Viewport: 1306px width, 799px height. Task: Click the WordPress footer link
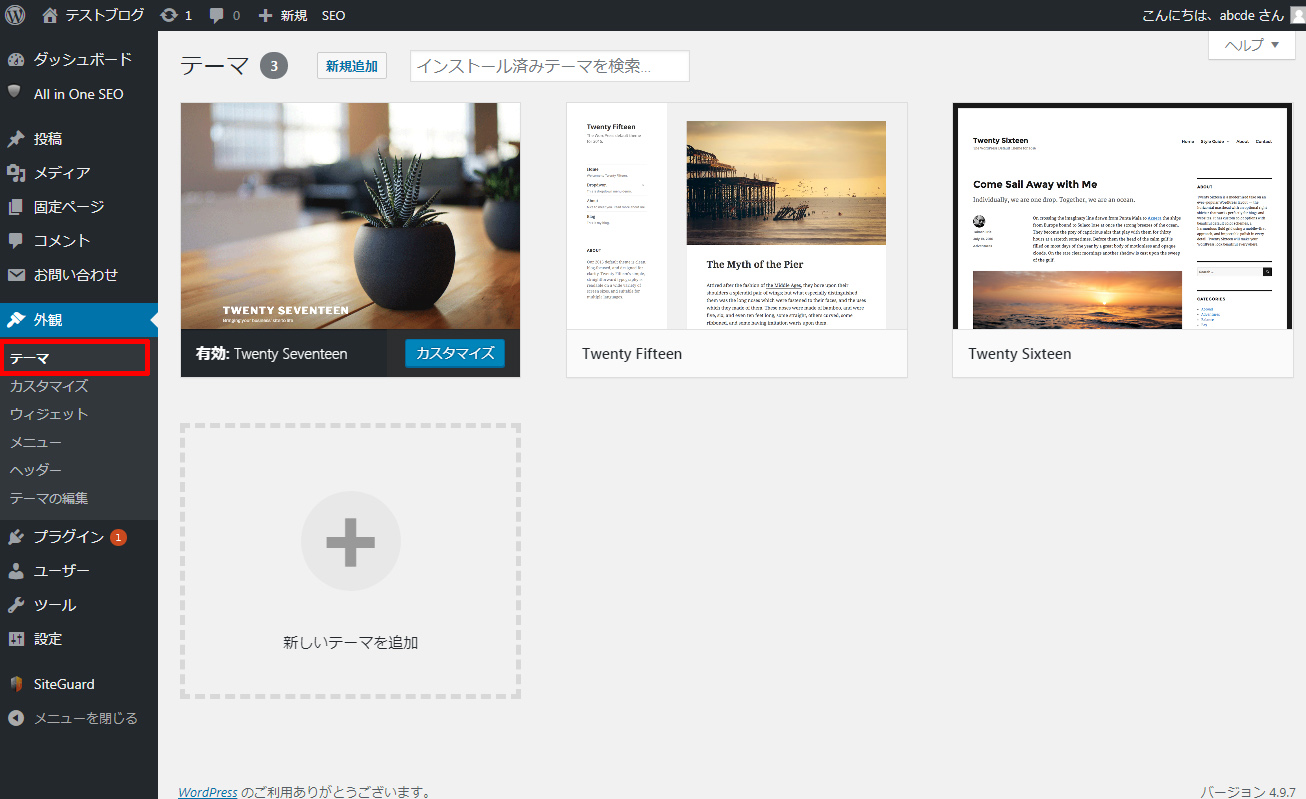pos(207,792)
